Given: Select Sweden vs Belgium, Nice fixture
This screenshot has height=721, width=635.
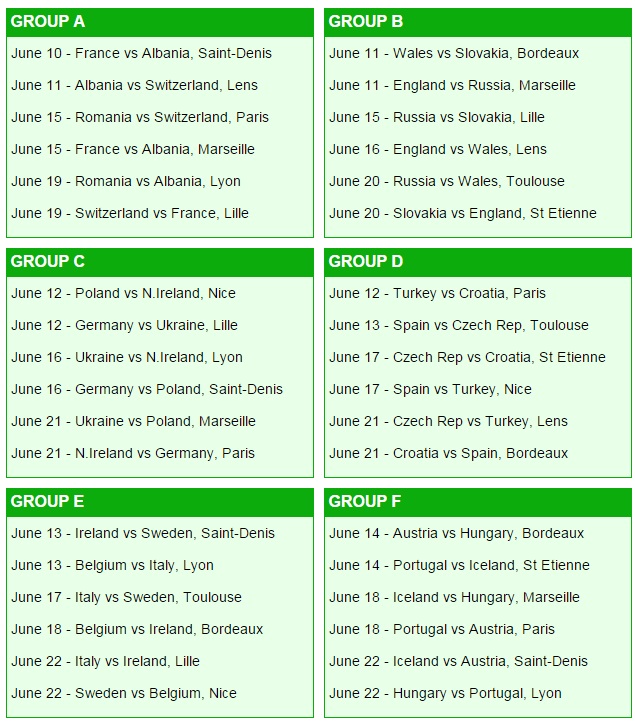Looking at the screenshot, I should pyautogui.click(x=124, y=693).
